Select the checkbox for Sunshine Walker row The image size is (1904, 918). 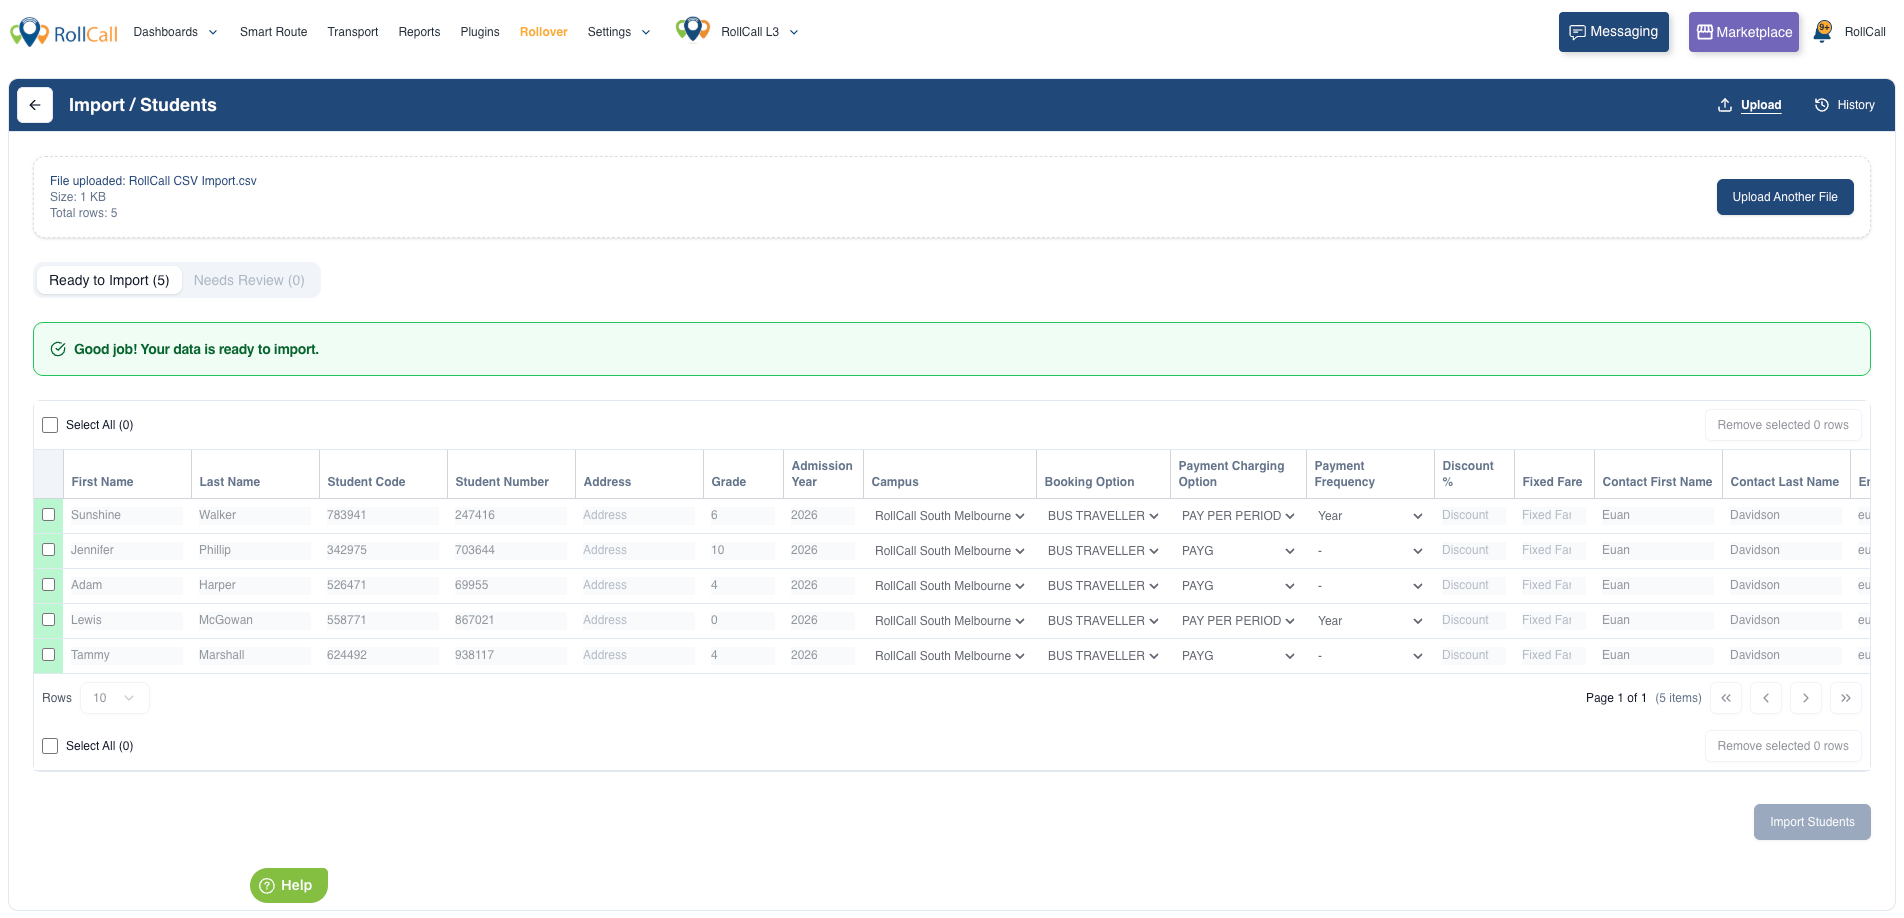(x=49, y=515)
